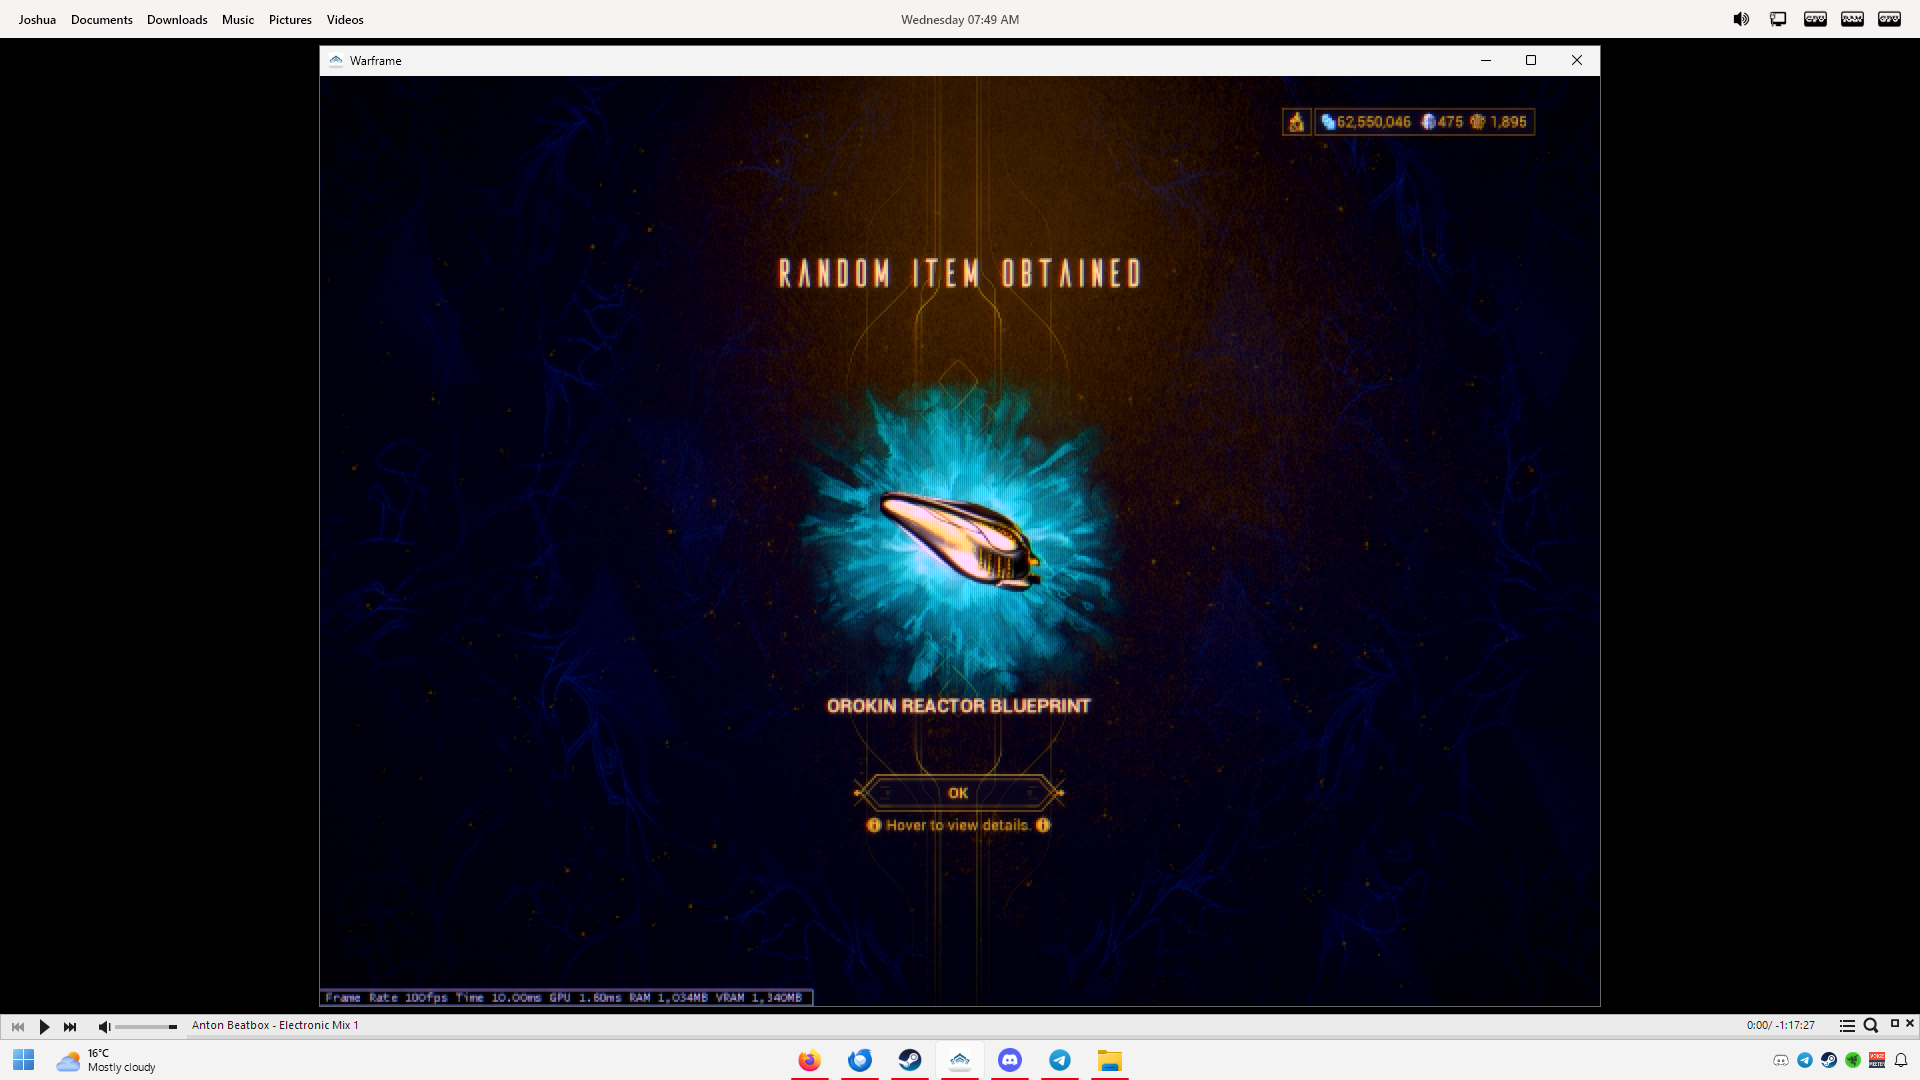Click the Wednesday 07:49 AM clock

pyautogui.click(x=960, y=19)
